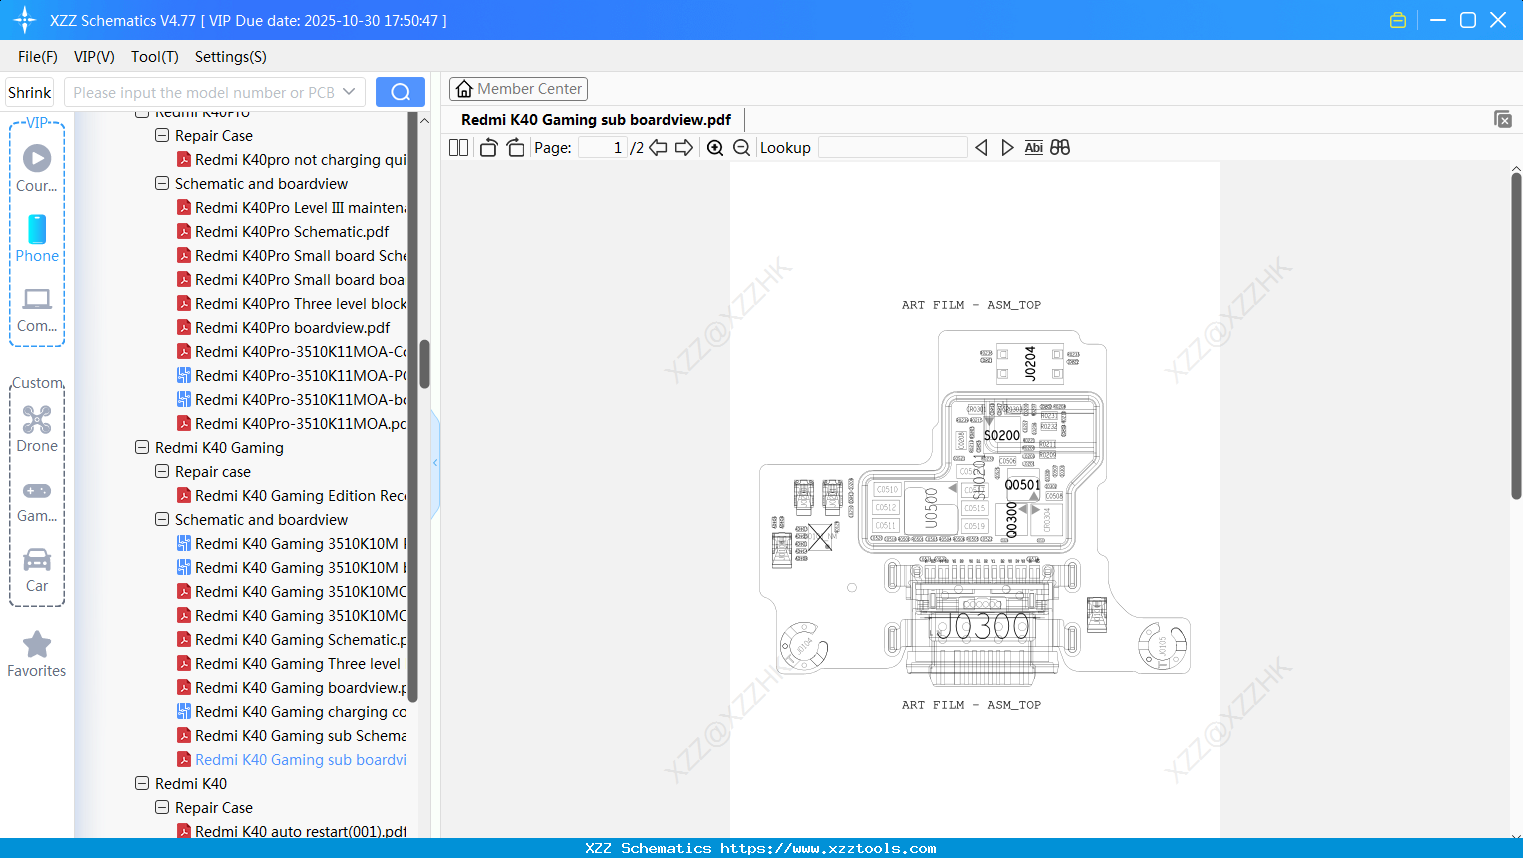Open Redmi K40 Gaming Schematic file
This screenshot has height=858, width=1523.
pos(292,639)
